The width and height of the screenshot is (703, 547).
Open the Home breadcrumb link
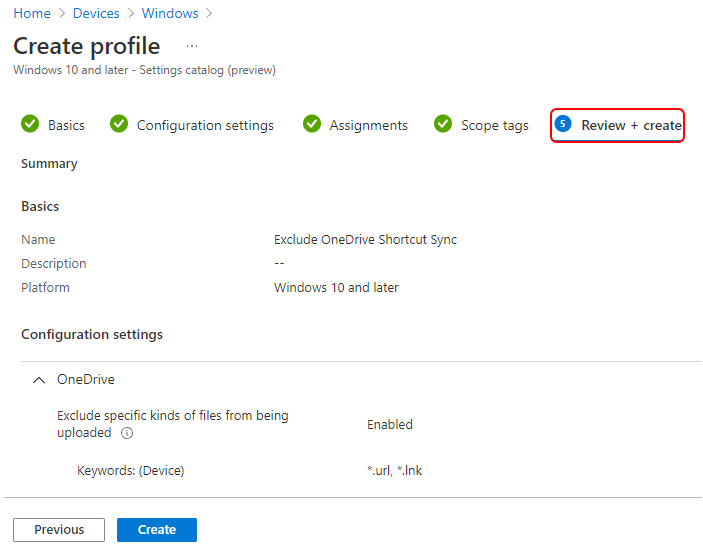click(32, 13)
